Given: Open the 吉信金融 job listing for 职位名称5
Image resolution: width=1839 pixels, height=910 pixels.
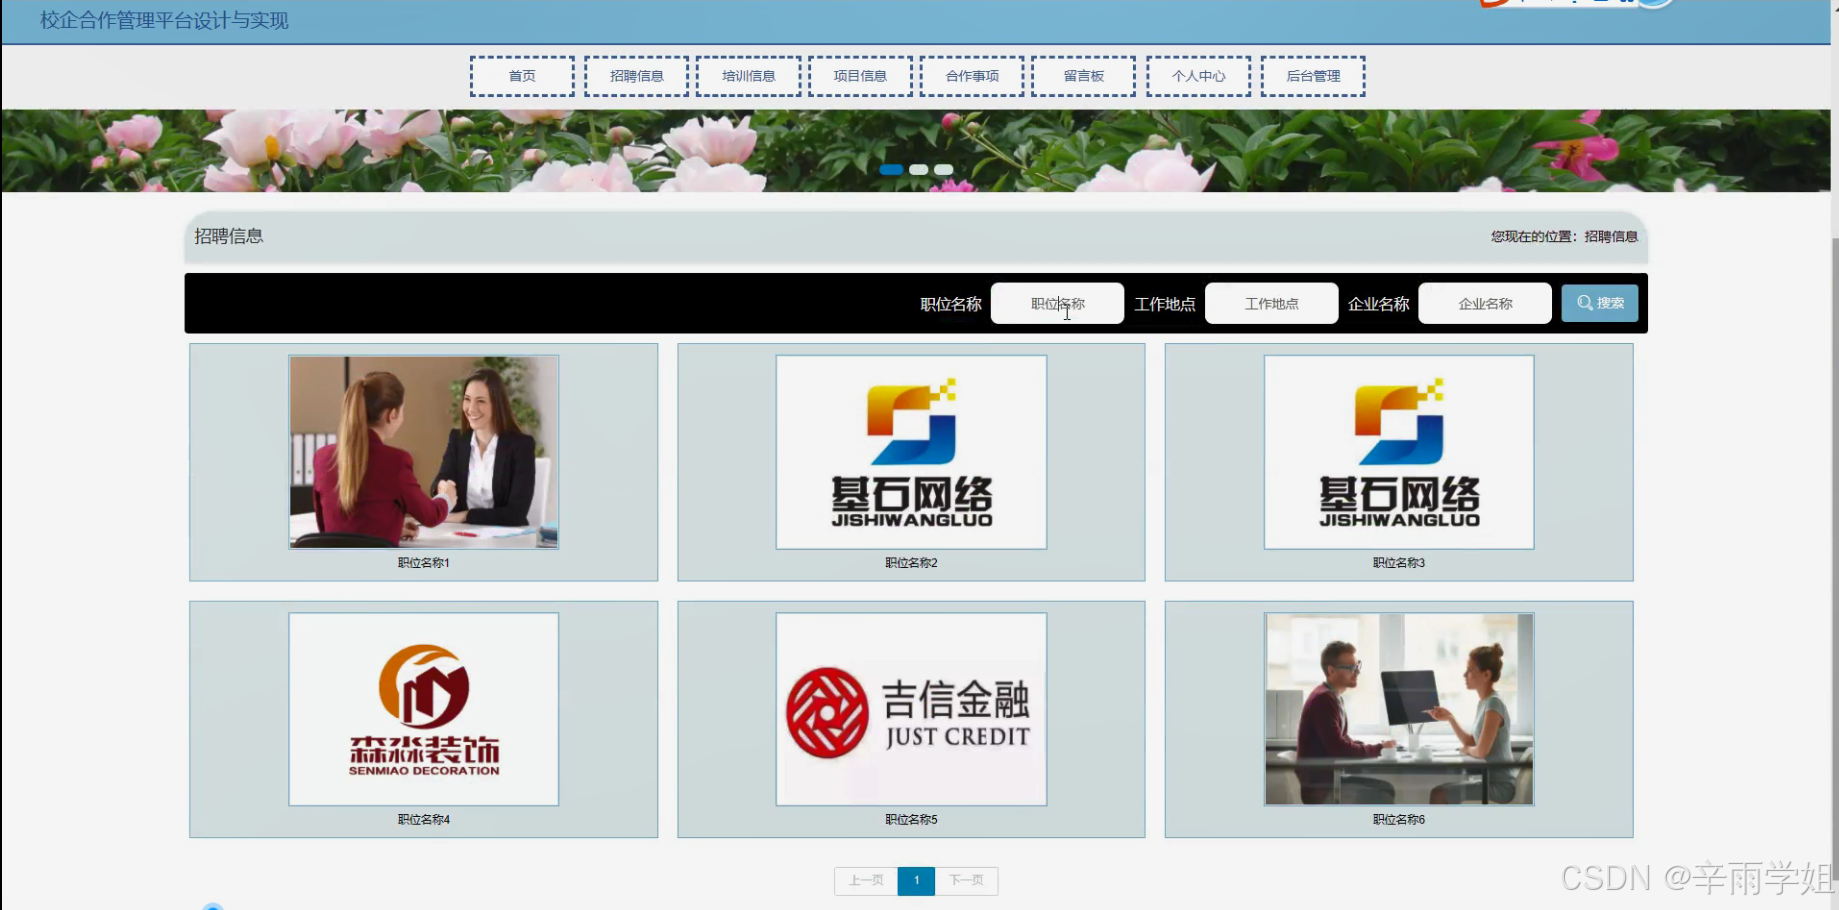Looking at the screenshot, I should (x=910, y=708).
